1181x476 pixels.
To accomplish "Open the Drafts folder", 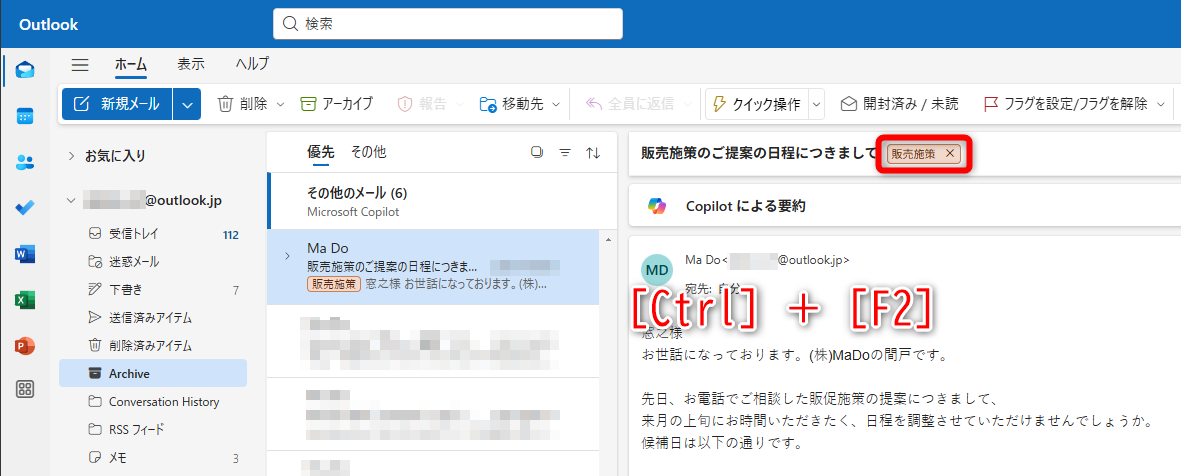I will pyautogui.click(x=154, y=290).
